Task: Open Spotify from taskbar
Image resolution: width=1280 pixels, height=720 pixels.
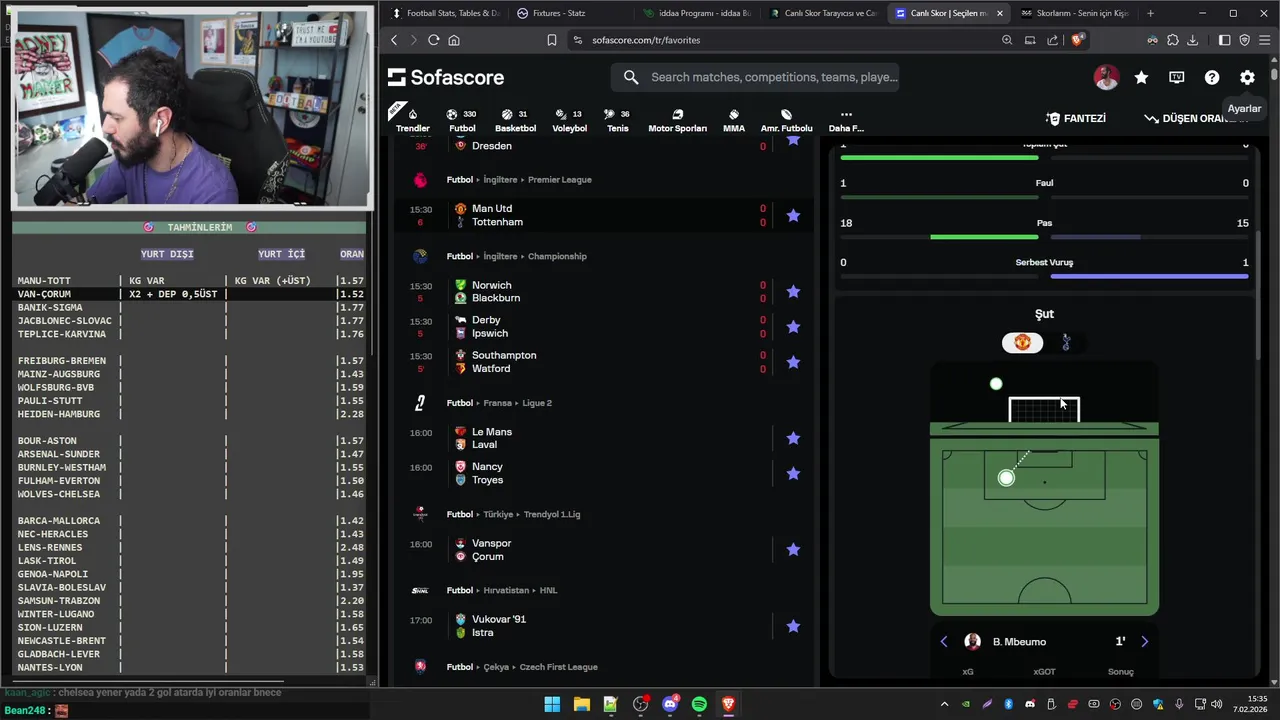Action: (699, 704)
